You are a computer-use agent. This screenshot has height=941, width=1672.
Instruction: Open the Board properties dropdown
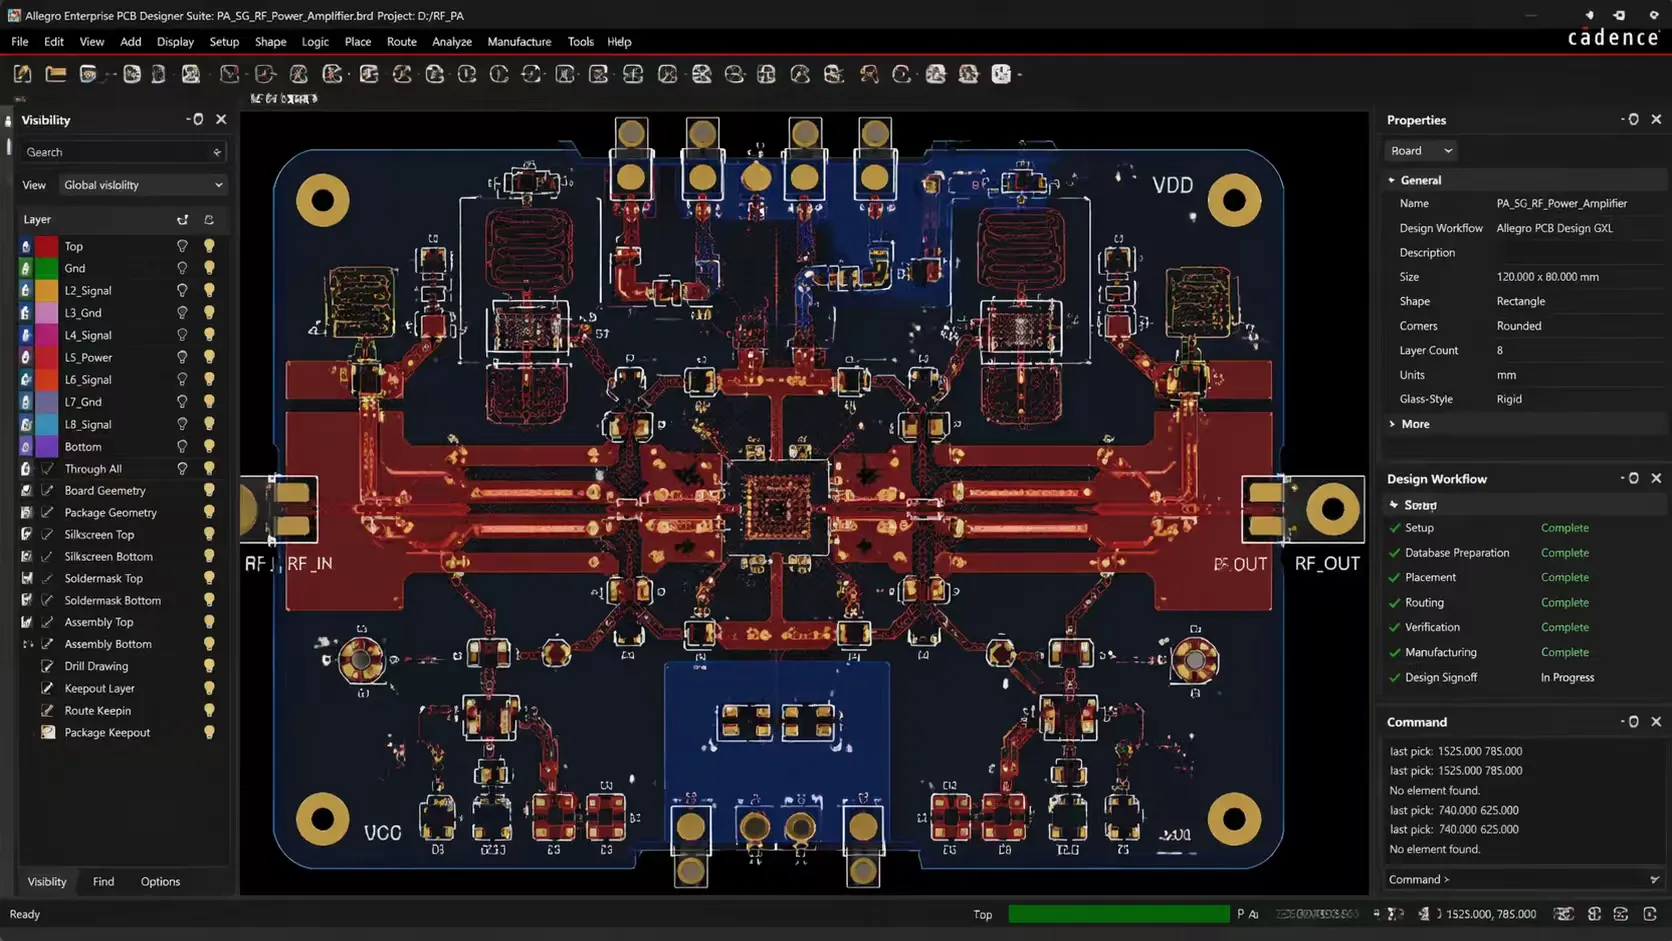1420,150
